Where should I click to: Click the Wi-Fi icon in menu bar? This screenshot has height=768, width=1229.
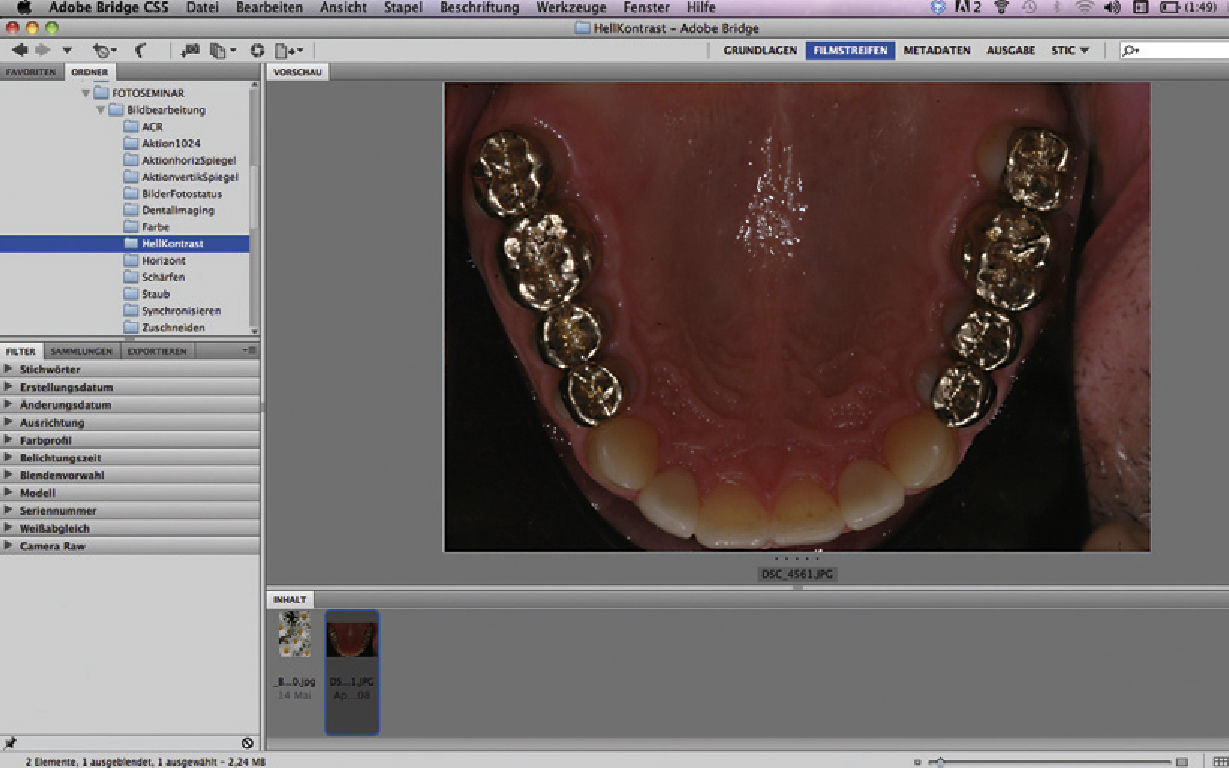(1084, 8)
